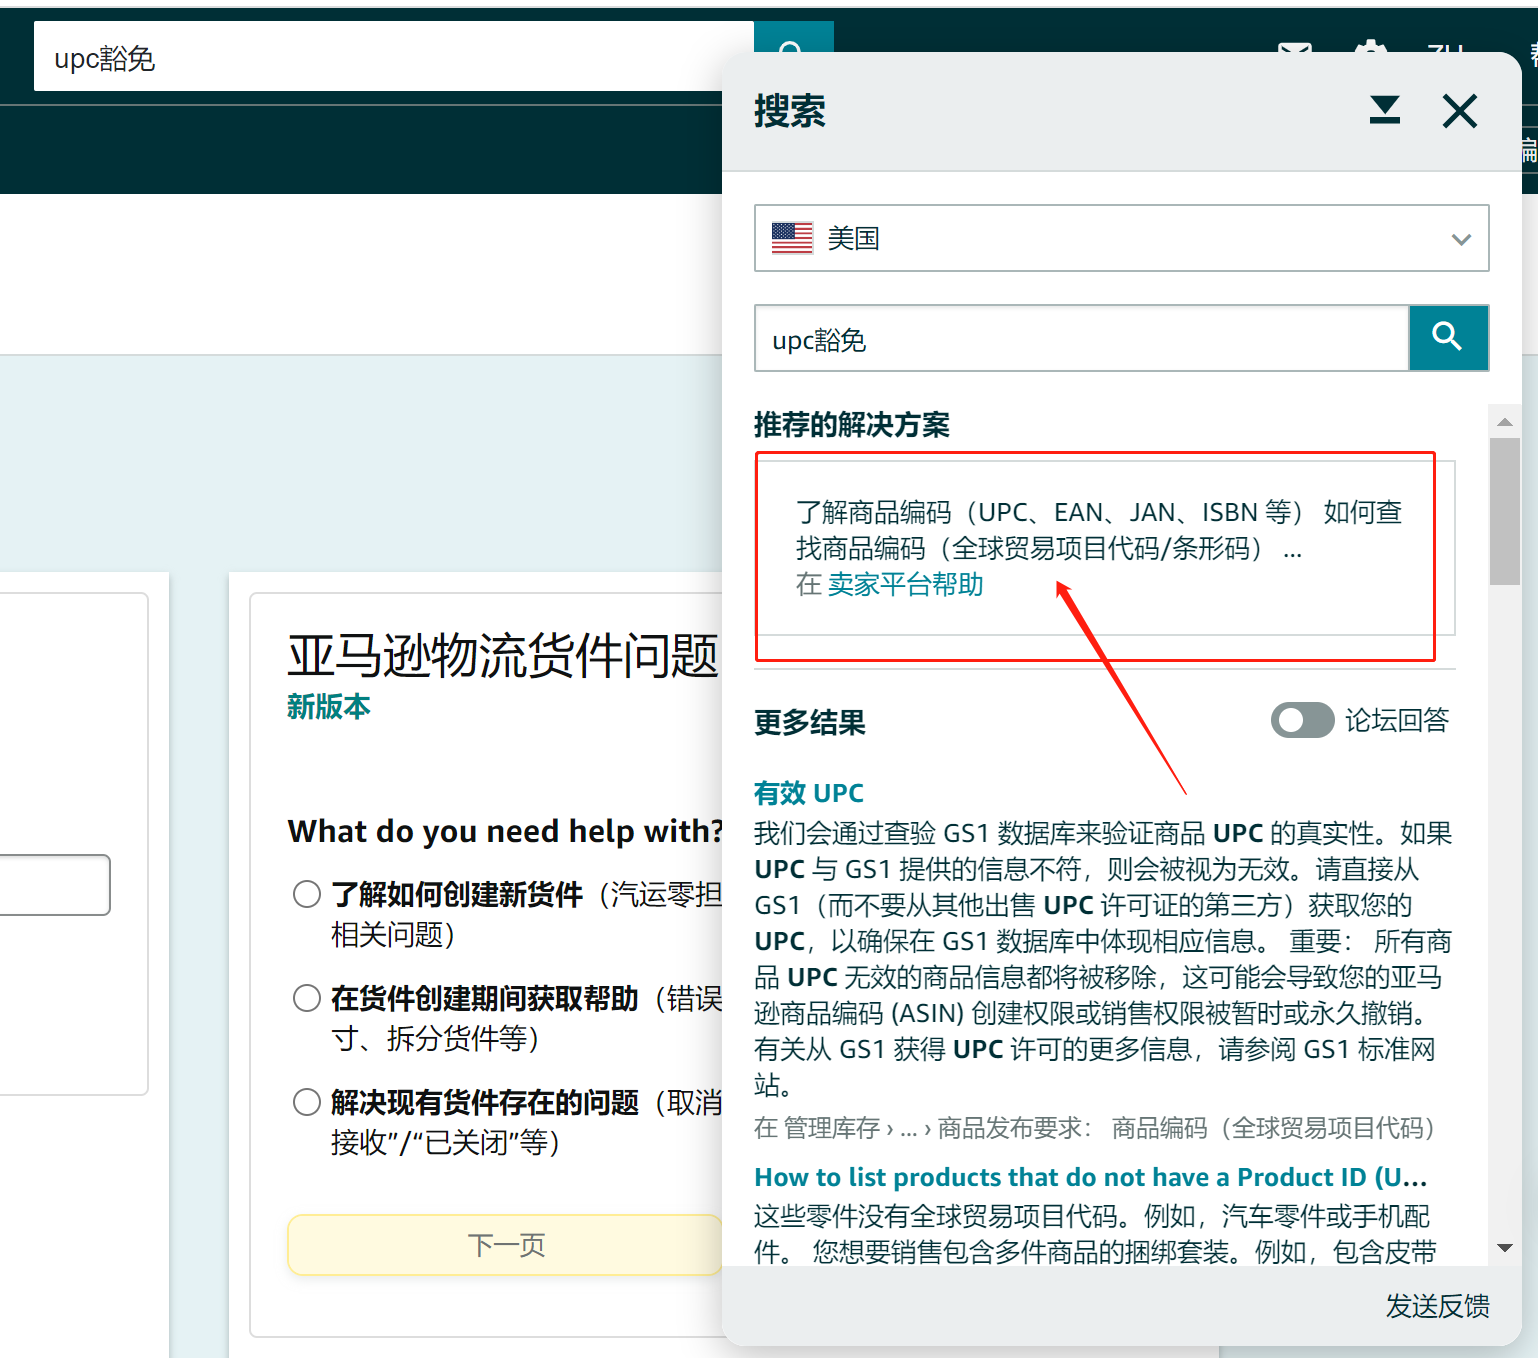
Task: Open 'How to list products' result link
Action: point(1089,1177)
